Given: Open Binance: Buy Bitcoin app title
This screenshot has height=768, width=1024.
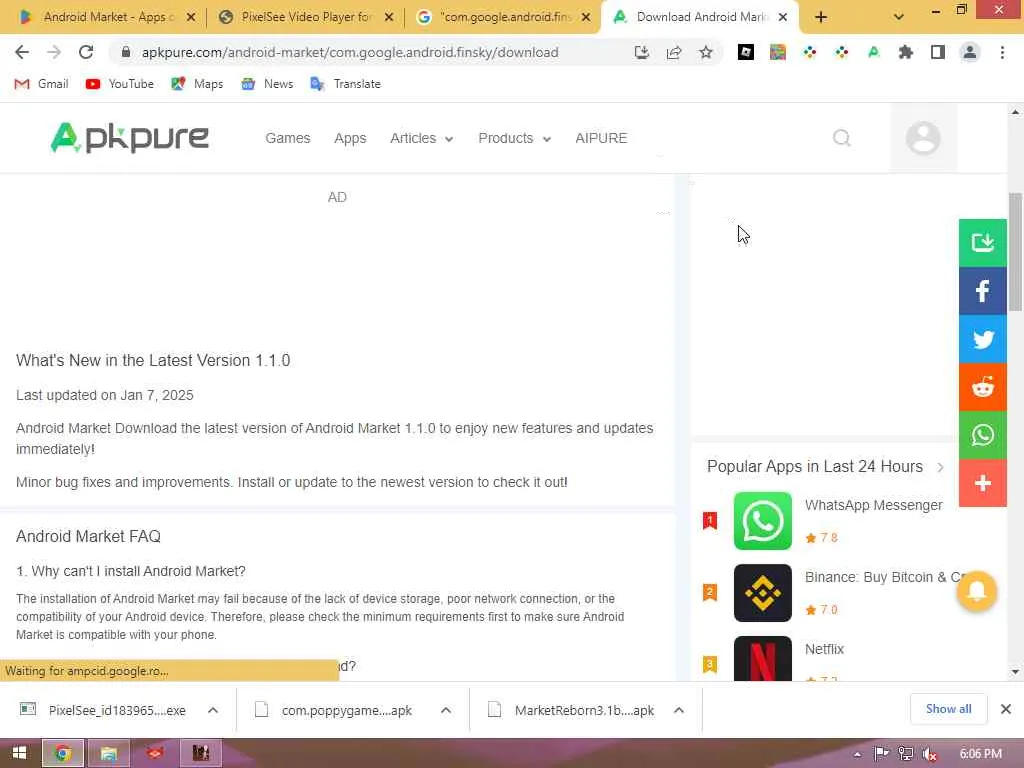Looking at the screenshot, I should 886,577.
